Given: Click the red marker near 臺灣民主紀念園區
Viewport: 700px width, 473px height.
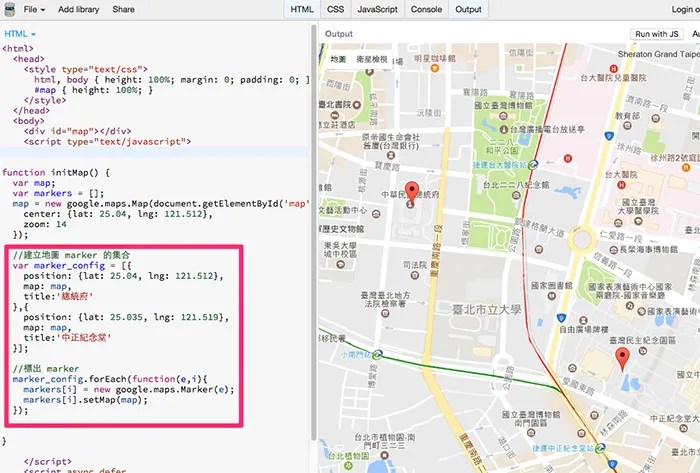Looking at the screenshot, I should point(622,358).
